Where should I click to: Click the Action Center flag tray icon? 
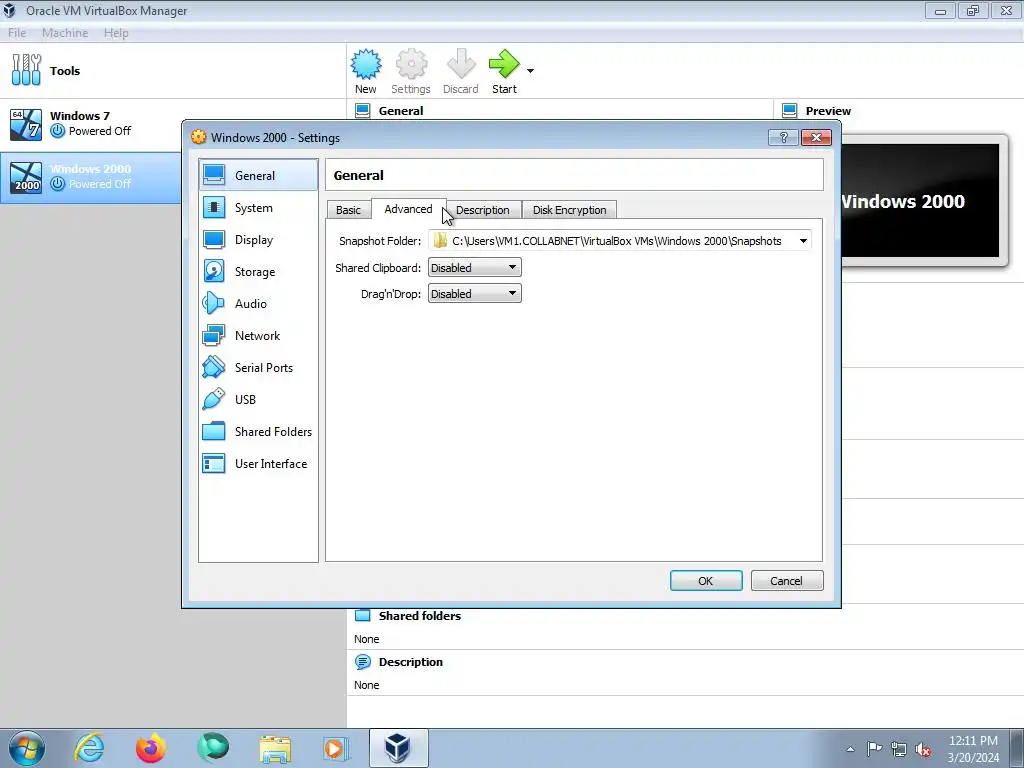click(x=874, y=749)
